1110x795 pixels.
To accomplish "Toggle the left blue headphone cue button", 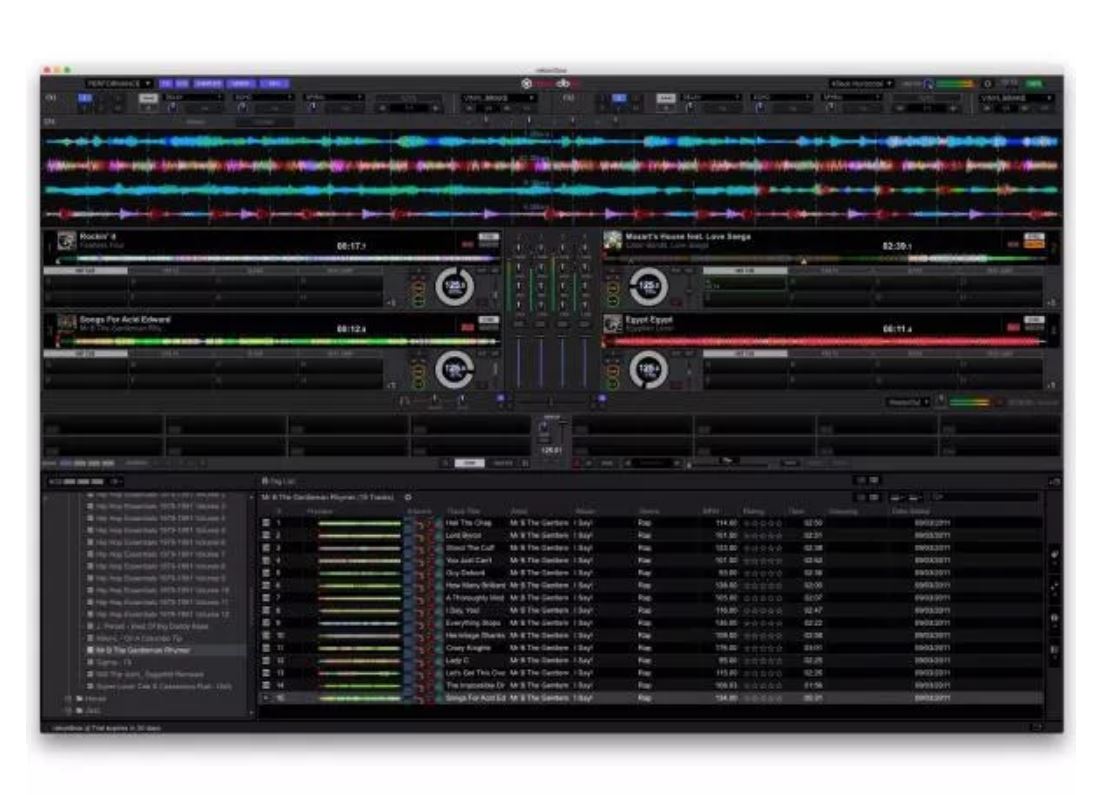I will click(x=500, y=399).
